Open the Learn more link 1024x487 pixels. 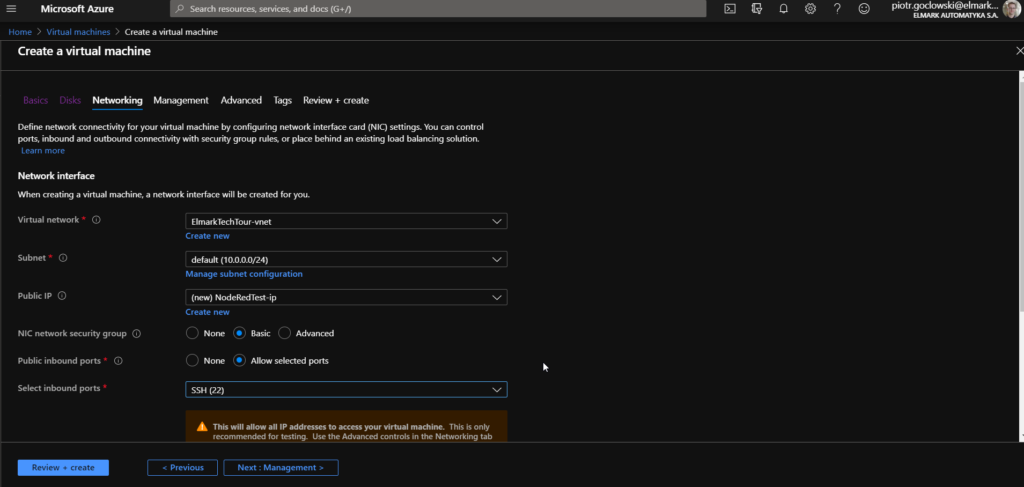click(42, 151)
